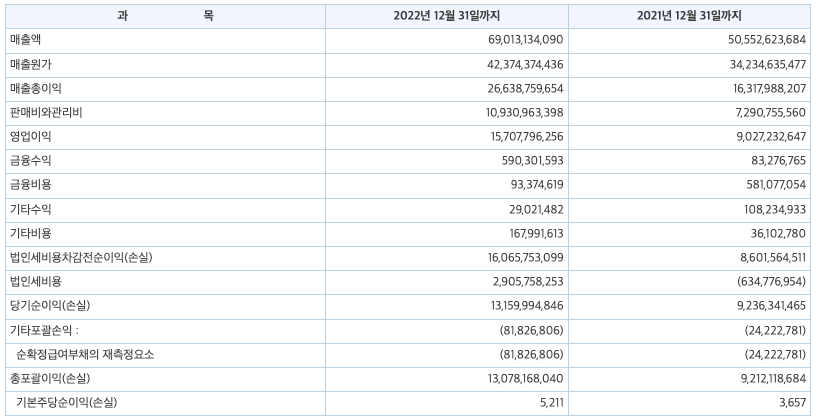This screenshot has width=819, height=420.
Task: Select the negative value (634,776,954)
Action: 771,281
